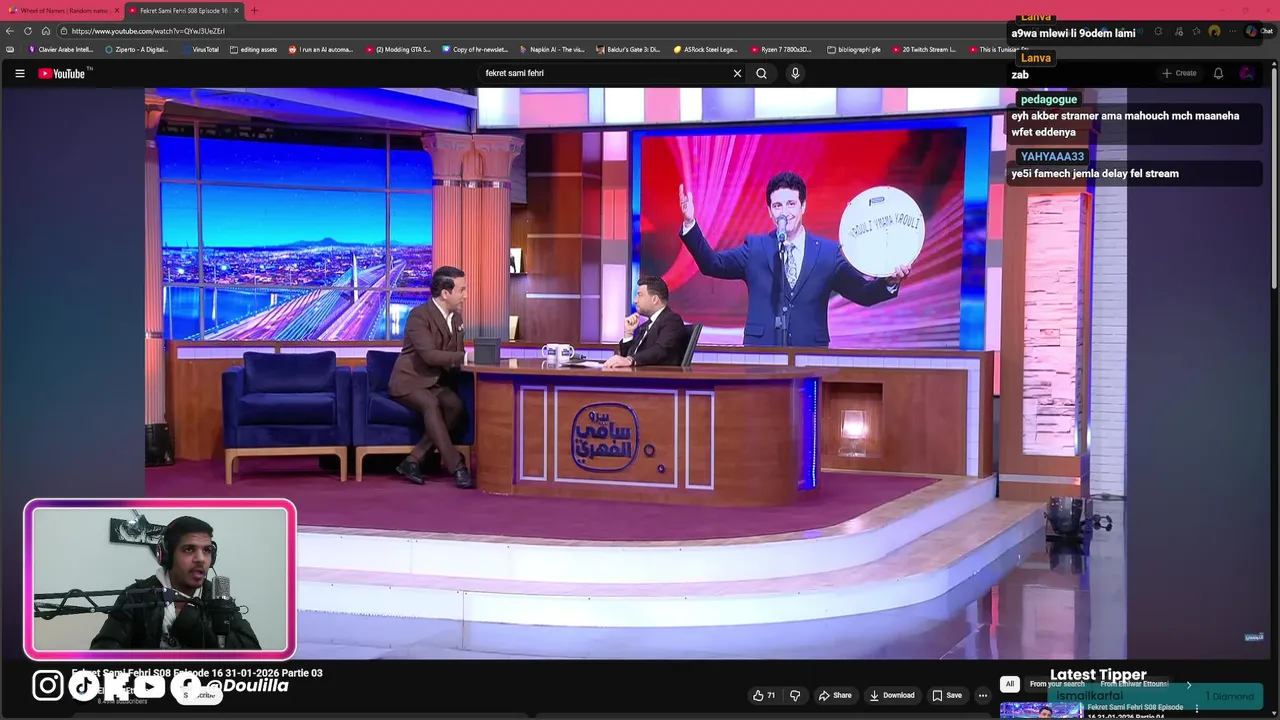The height and width of the screenshot is (720, 1280).
Task: Dislike the video with thumbs down
Action: point(795,695)
